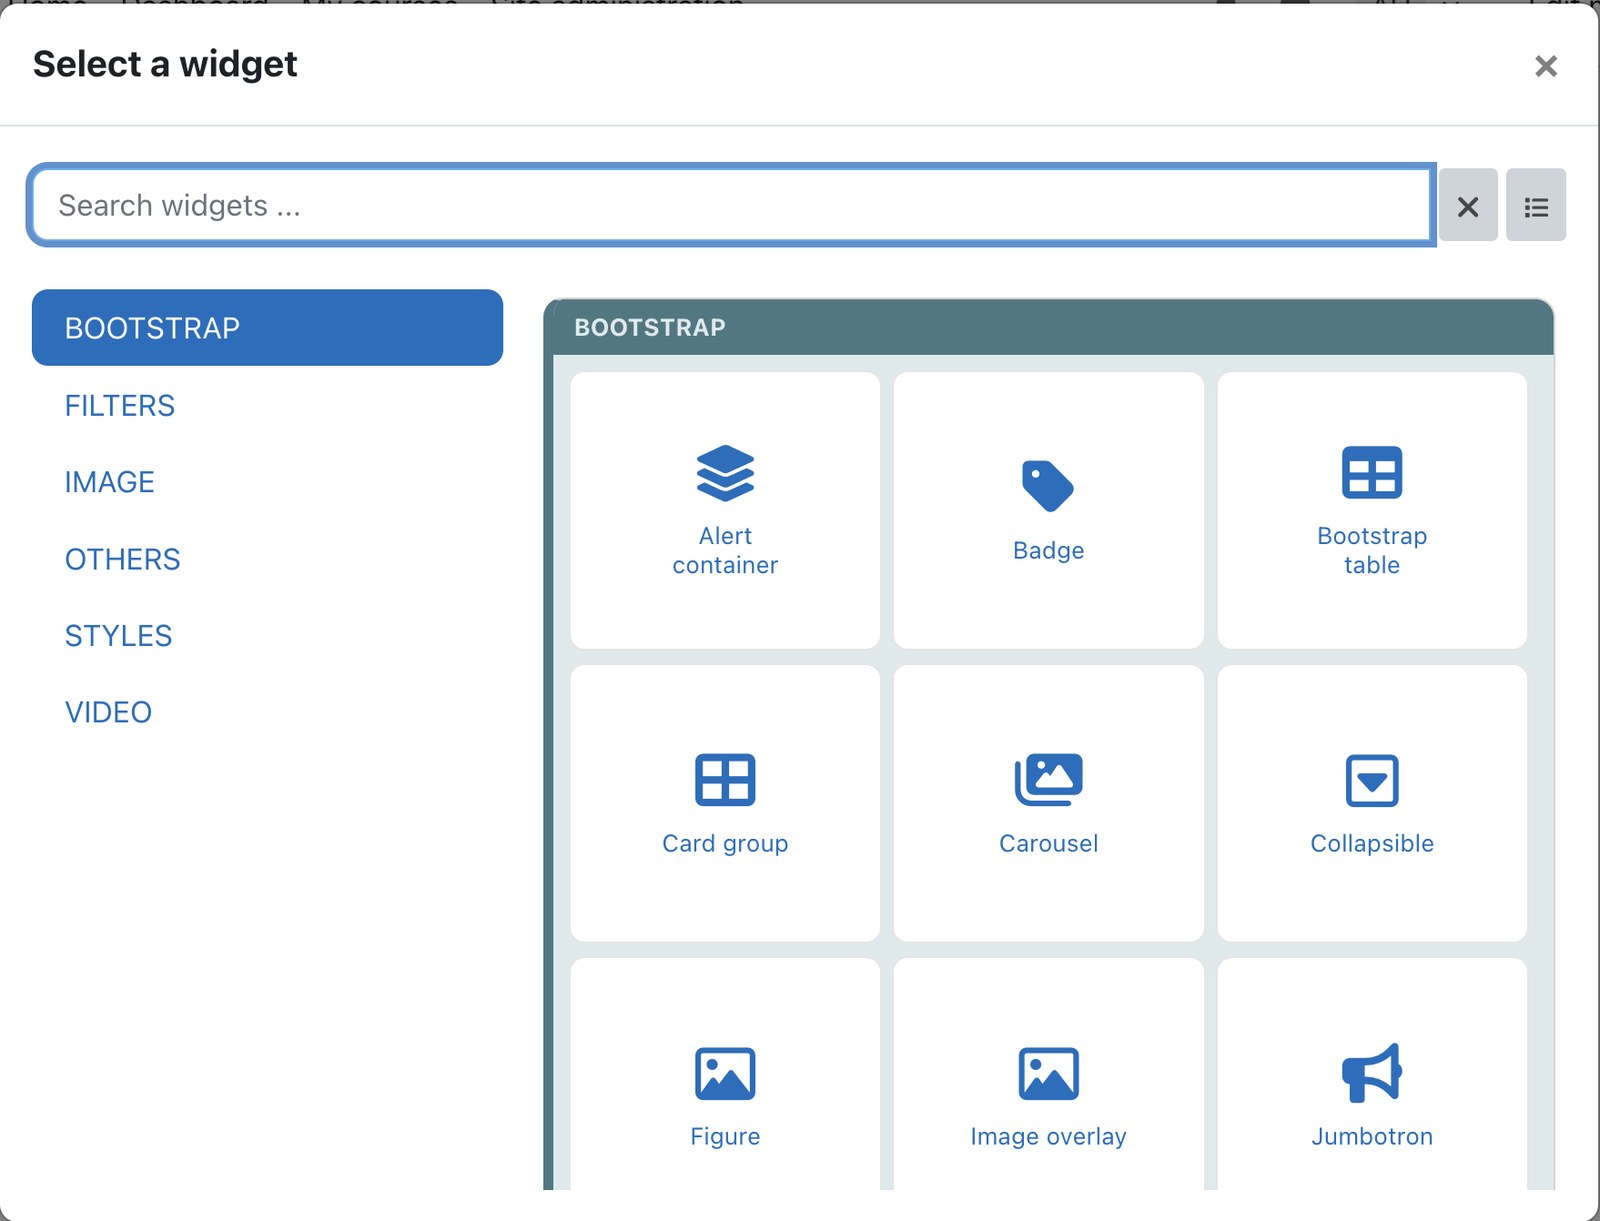Image resolution: width=1600 pixels, height=1221 pixels.
Task: Click the Figure label text
Action: (725, 1137)
